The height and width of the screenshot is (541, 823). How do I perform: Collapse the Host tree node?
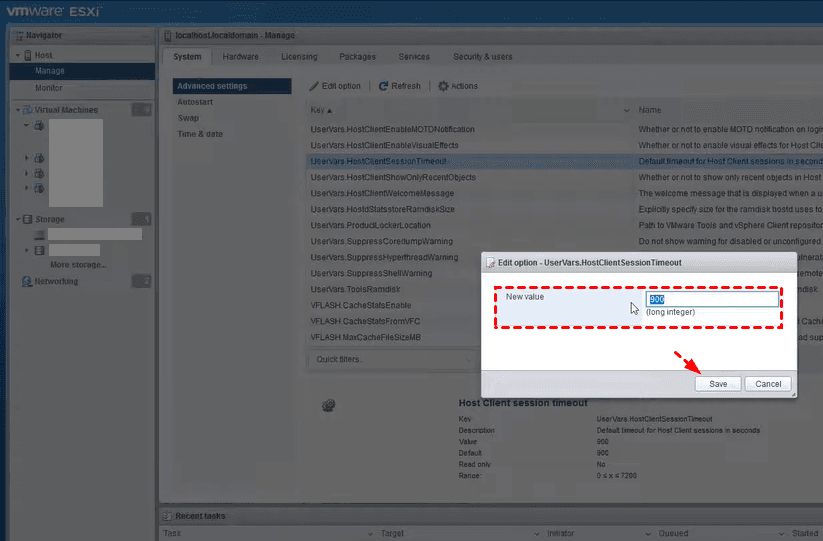tap(18, 55)
